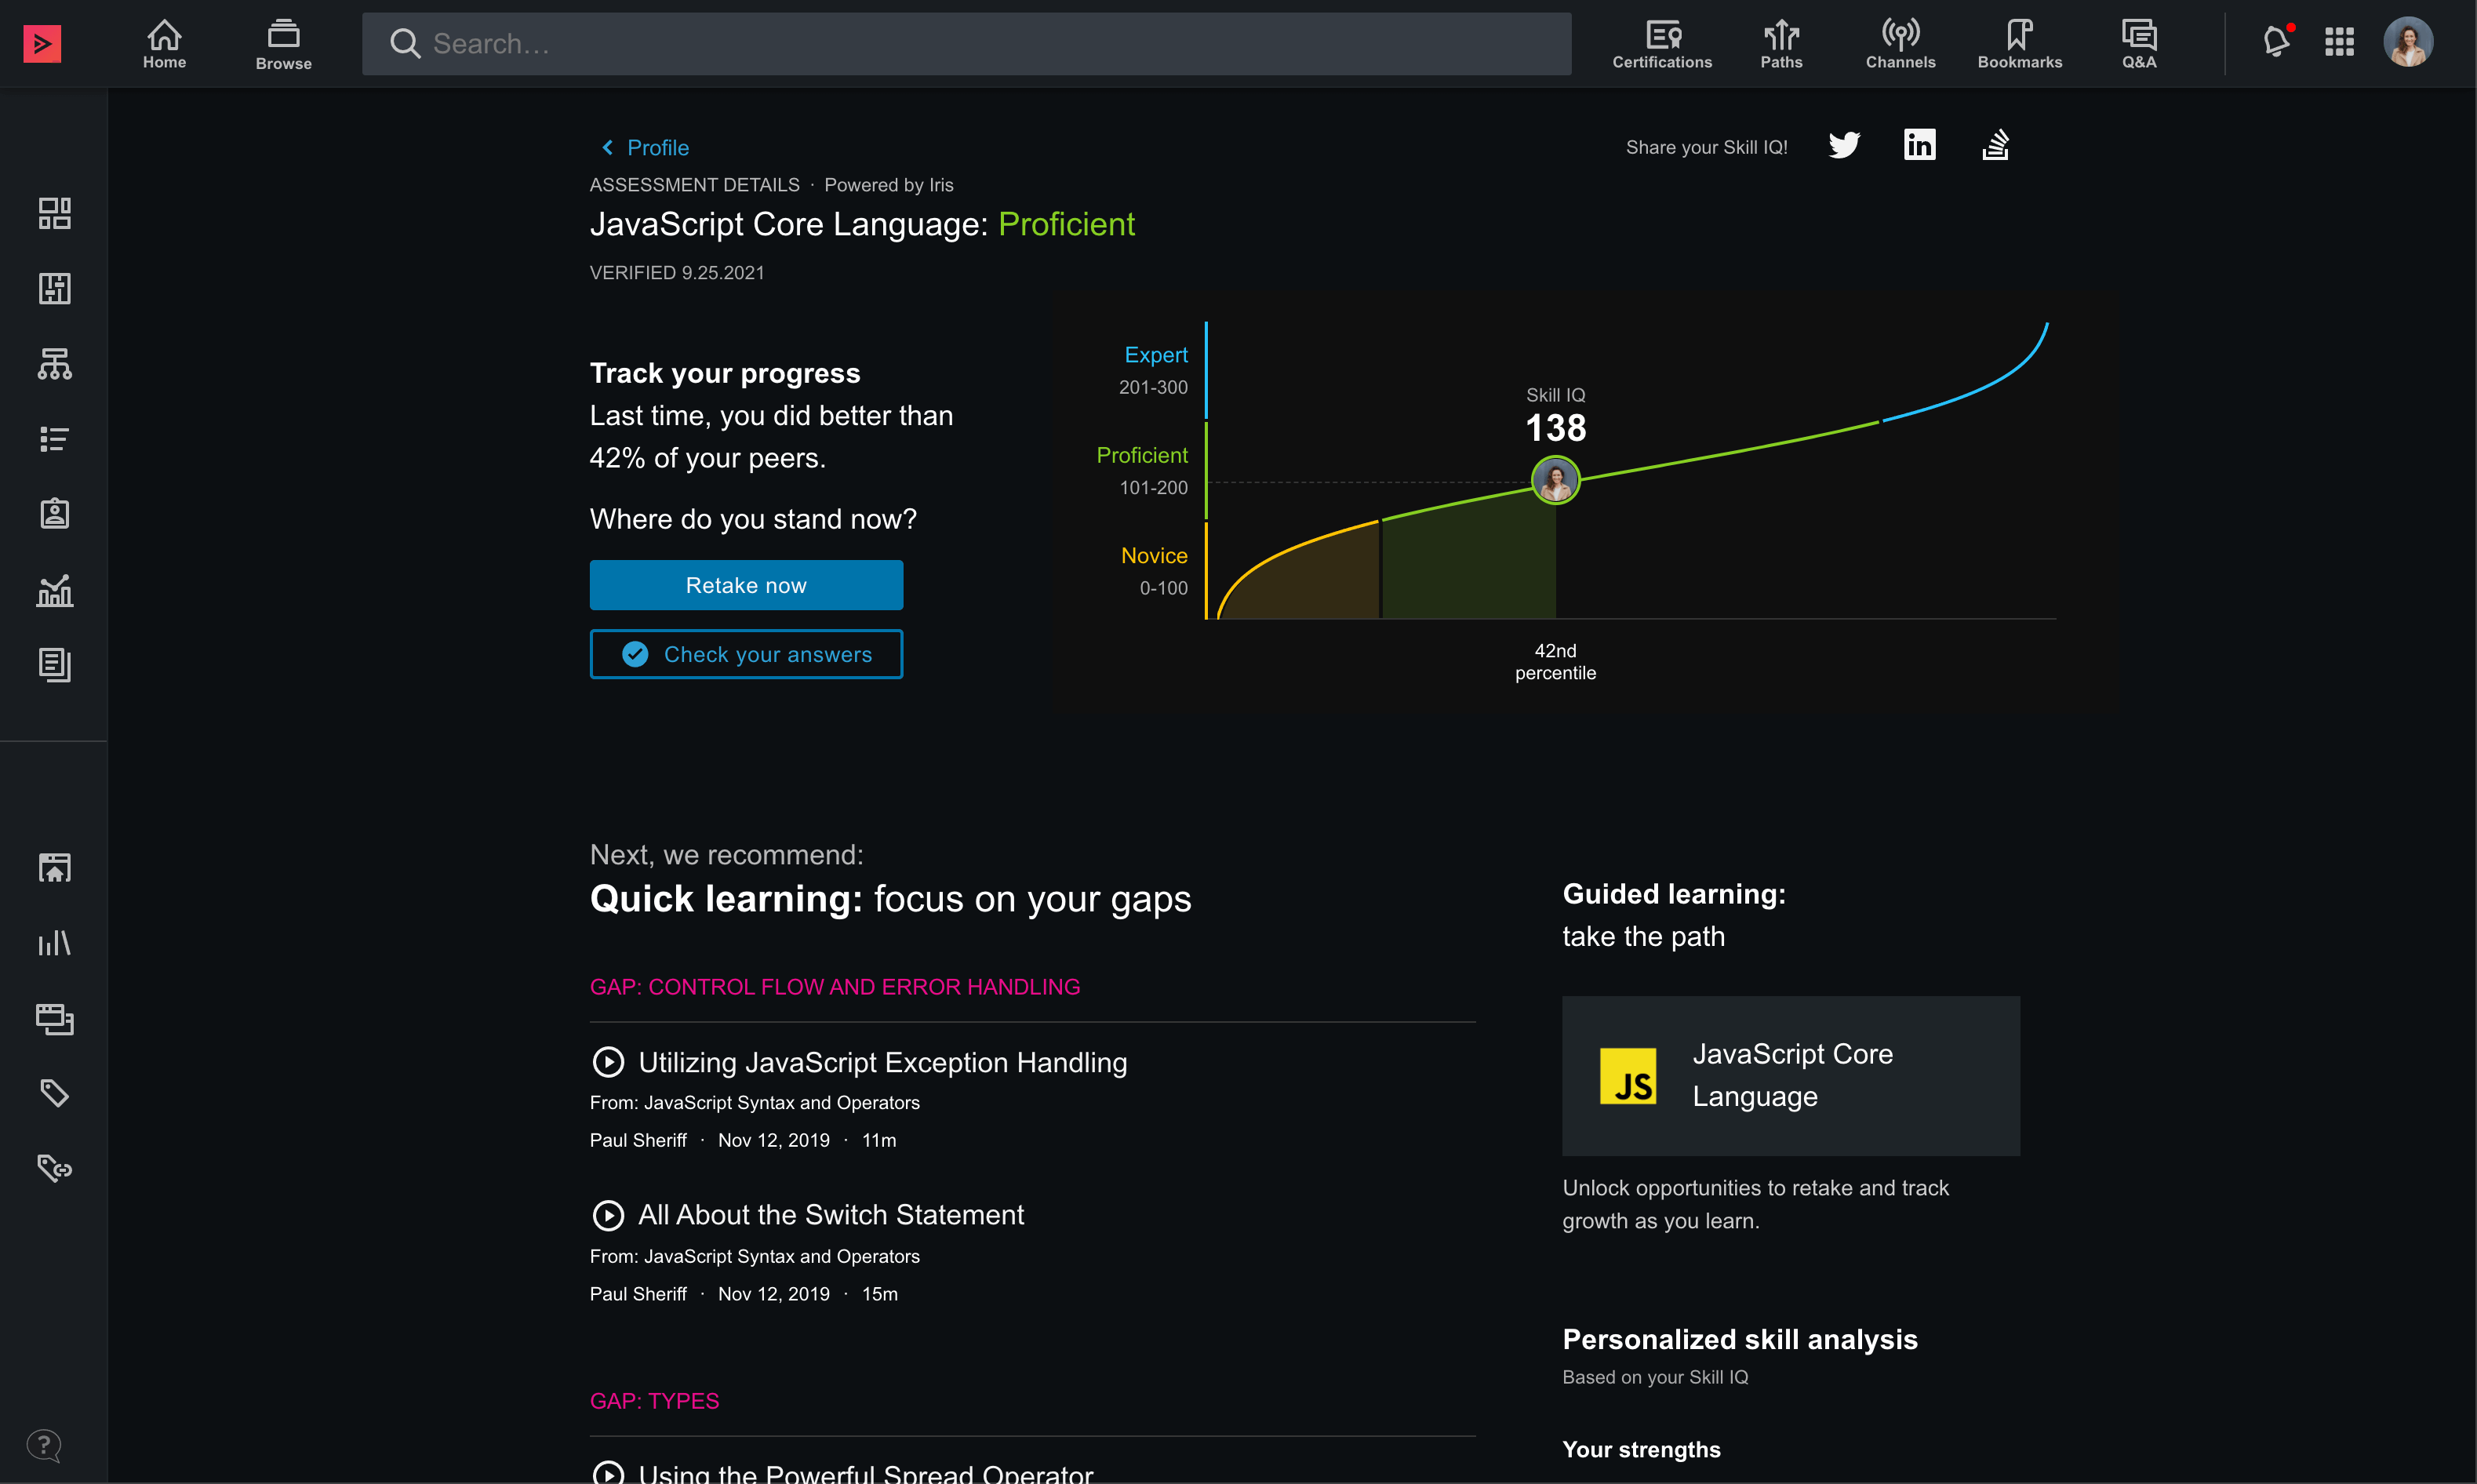
Task: Click the Skill IQ marker on chart
Action: [1555, 481]
